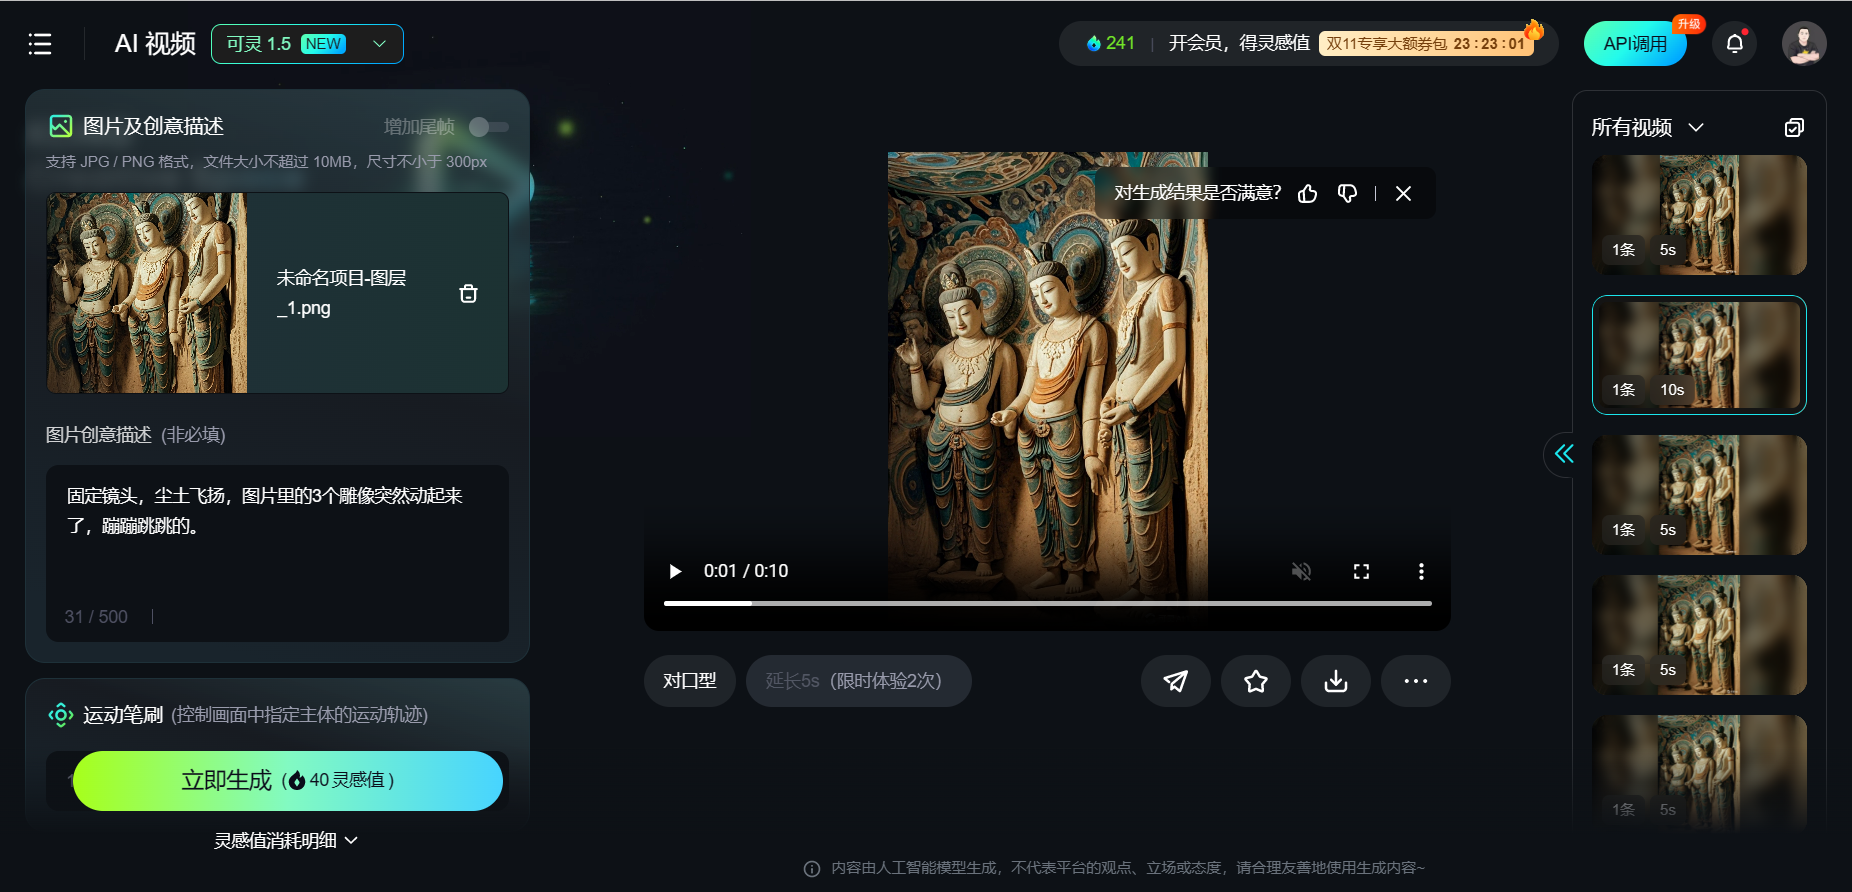Open the 可灵 1.5 model dropdown

[x=307, y=44]
